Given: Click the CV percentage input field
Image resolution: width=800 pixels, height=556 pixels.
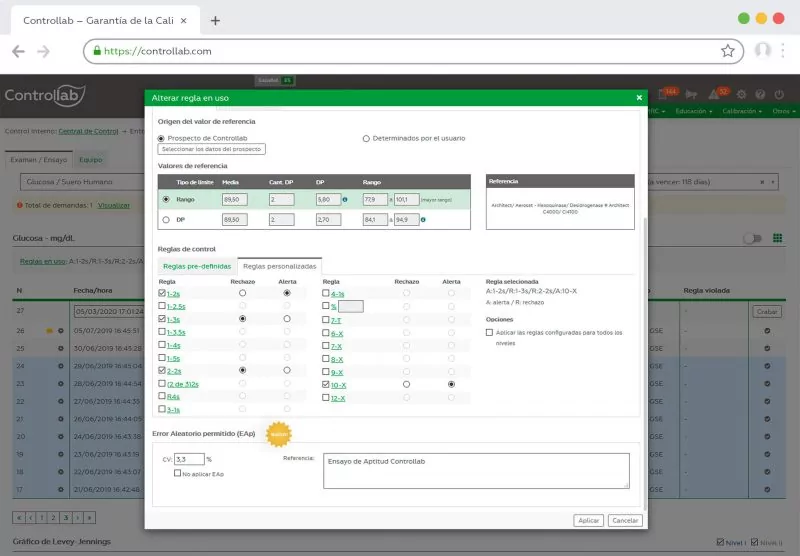Looking at the screenshot, I should point(188,459).
